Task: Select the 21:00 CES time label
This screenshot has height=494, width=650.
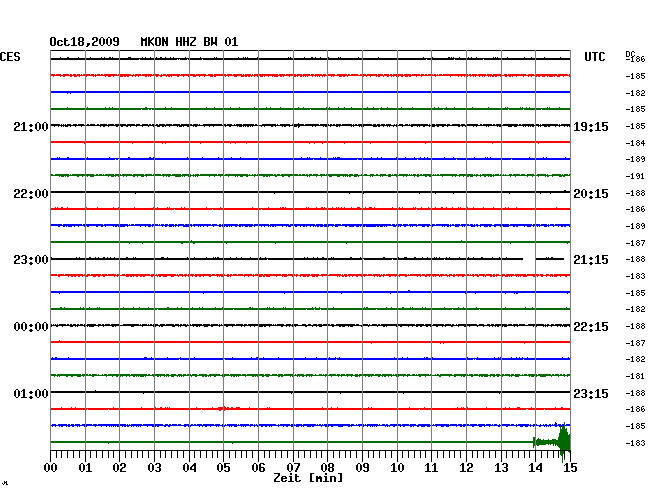Action: tap(31, 126)
